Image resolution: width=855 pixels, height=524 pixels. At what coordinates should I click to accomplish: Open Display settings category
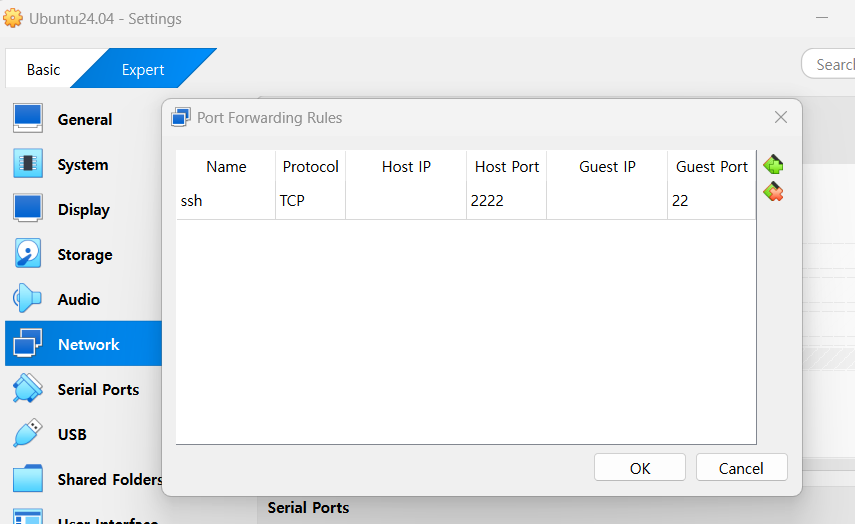[83, 209]
